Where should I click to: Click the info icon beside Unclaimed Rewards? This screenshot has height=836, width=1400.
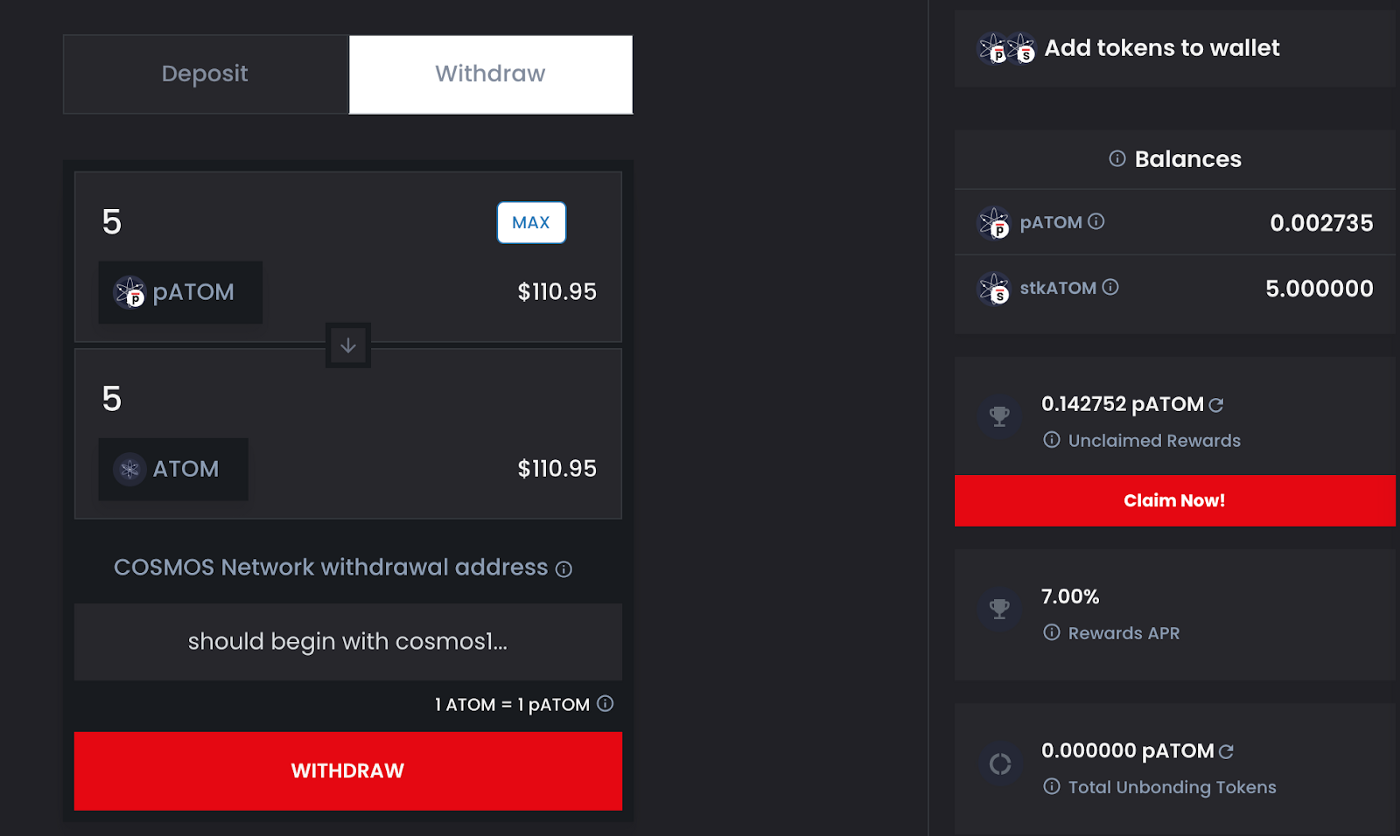point(1052,440)
